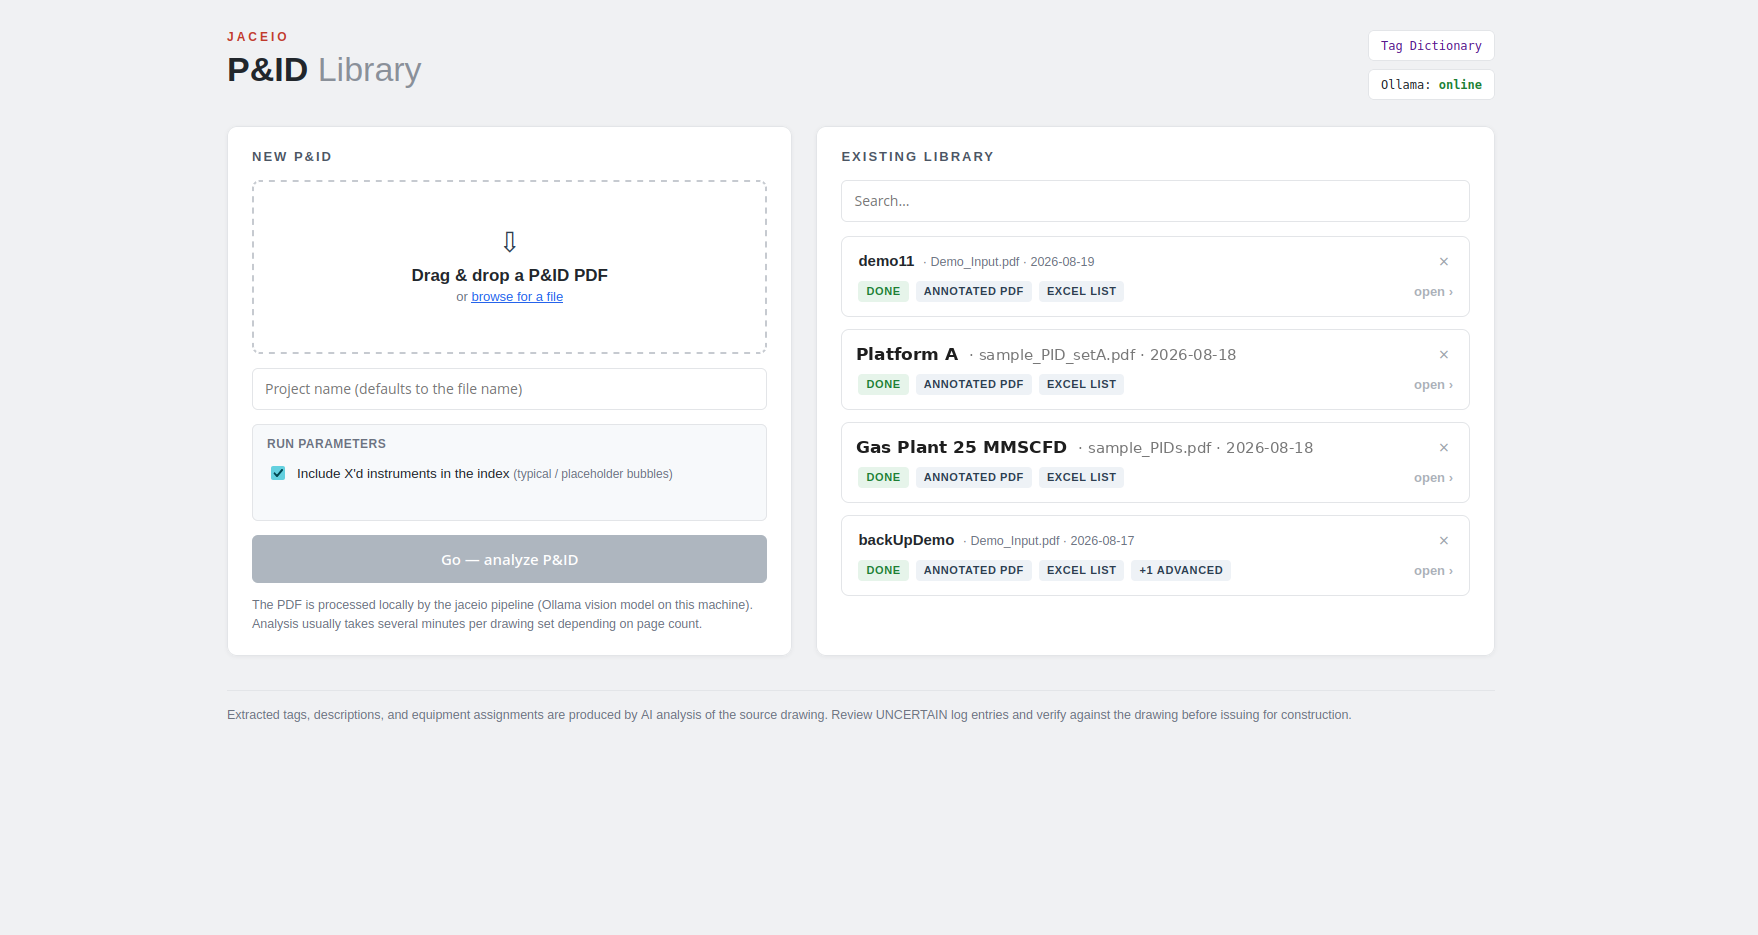Click the DONE status on Platform A
Viewport: 1758px width, 935px height.
[883, 384]
